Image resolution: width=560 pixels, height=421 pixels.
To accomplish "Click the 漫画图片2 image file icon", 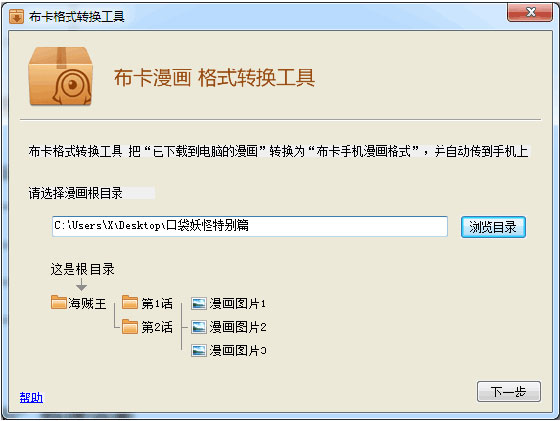I will click(x=199, y=327).
